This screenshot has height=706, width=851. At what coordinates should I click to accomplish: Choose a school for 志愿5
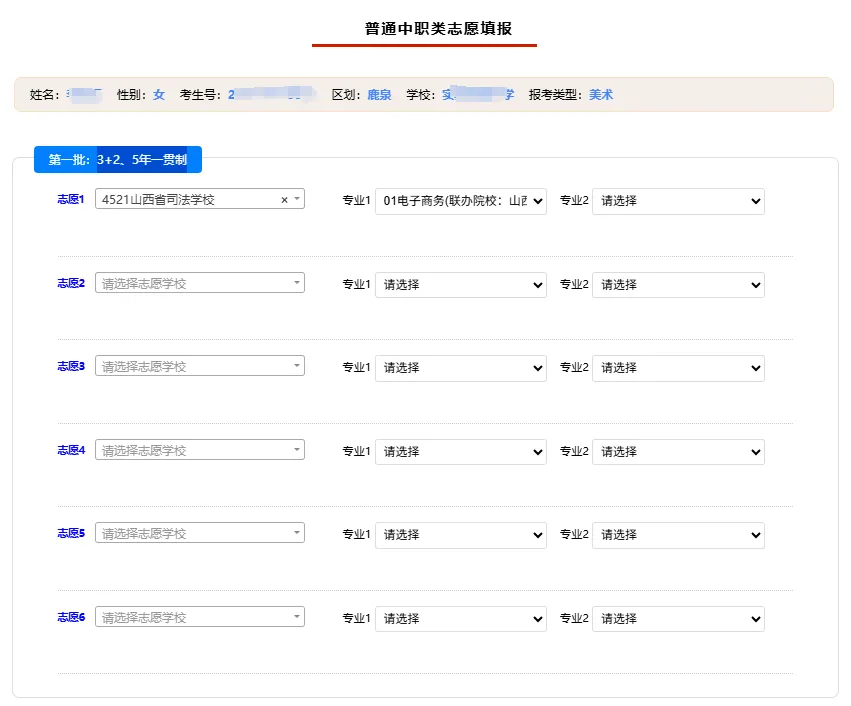click(200, 533)
